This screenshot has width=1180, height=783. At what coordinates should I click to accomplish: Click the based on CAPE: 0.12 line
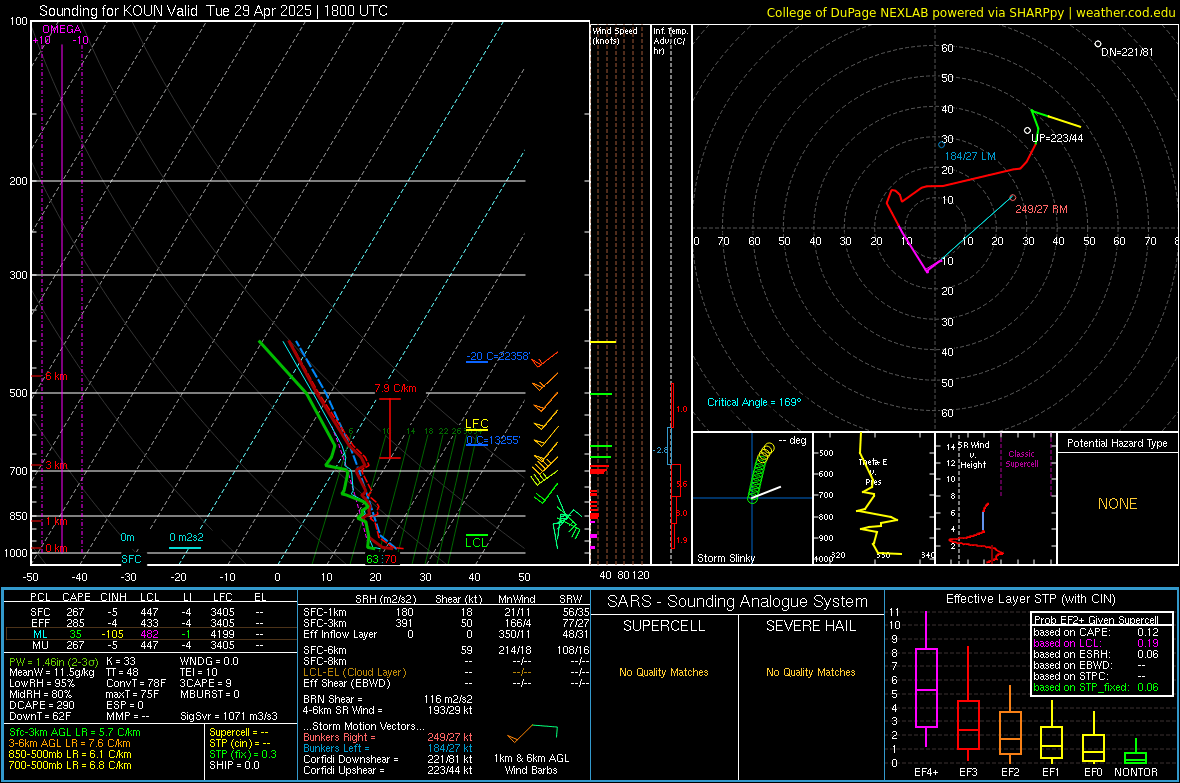pyautogui.click(x=1096, y=632)
